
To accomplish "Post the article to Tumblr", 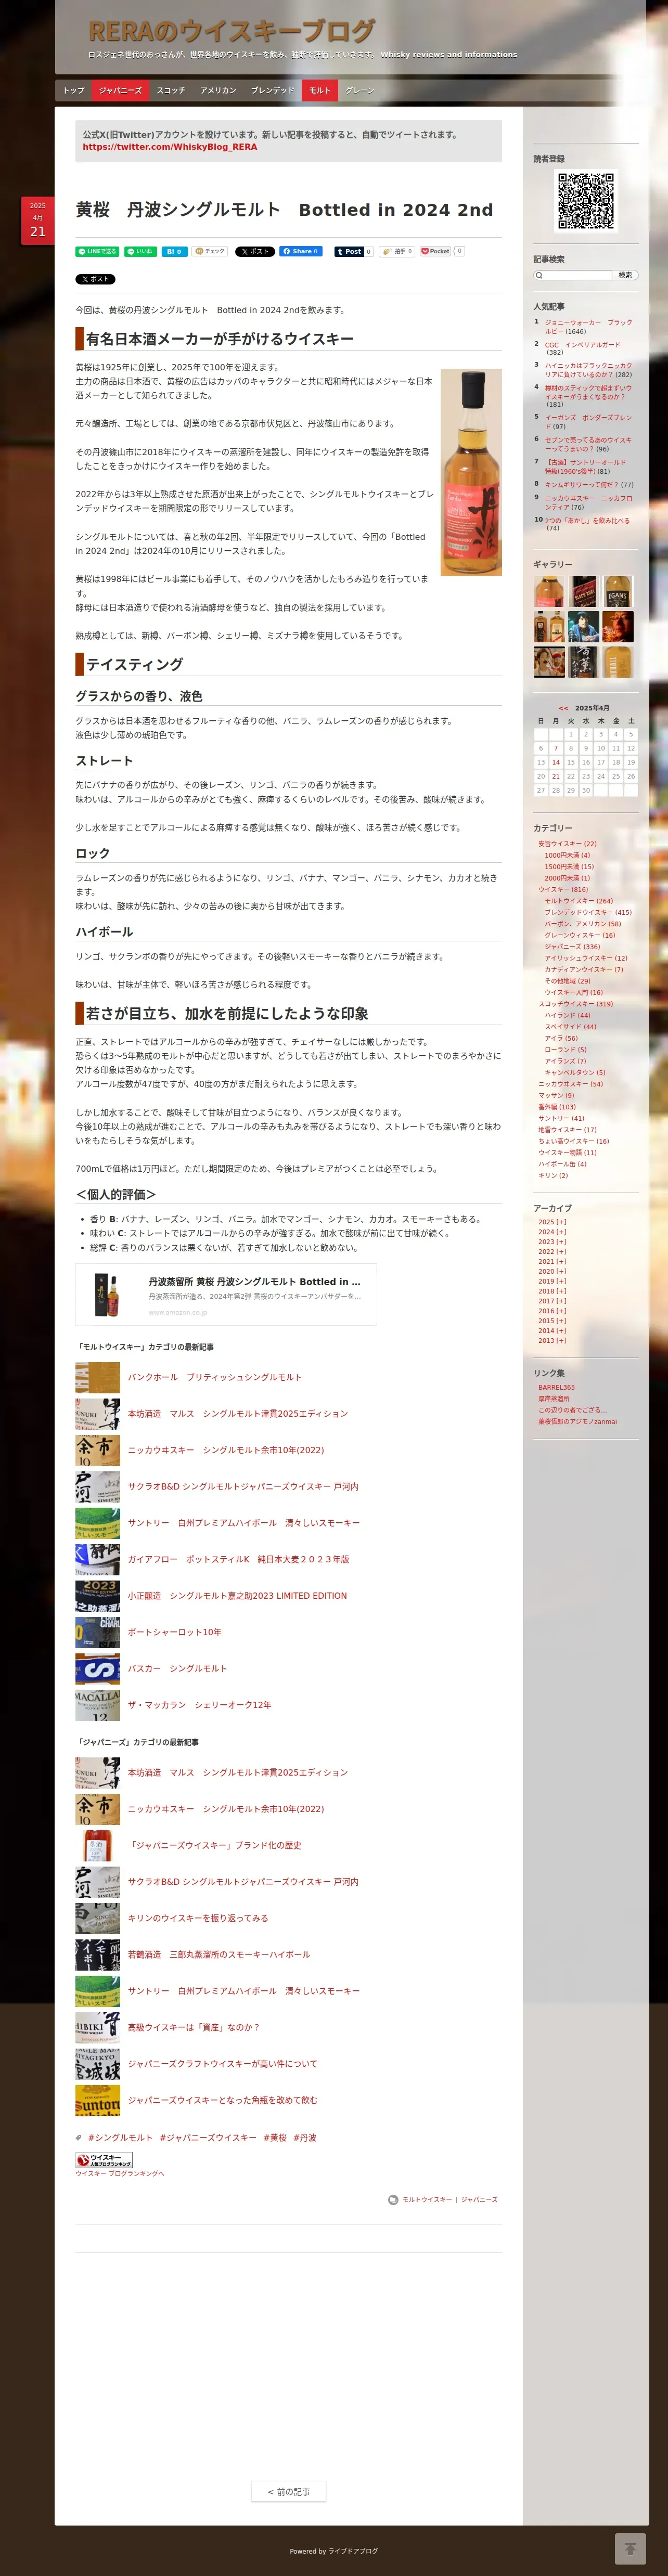I will pyautogui.click(x=348, y=252).
